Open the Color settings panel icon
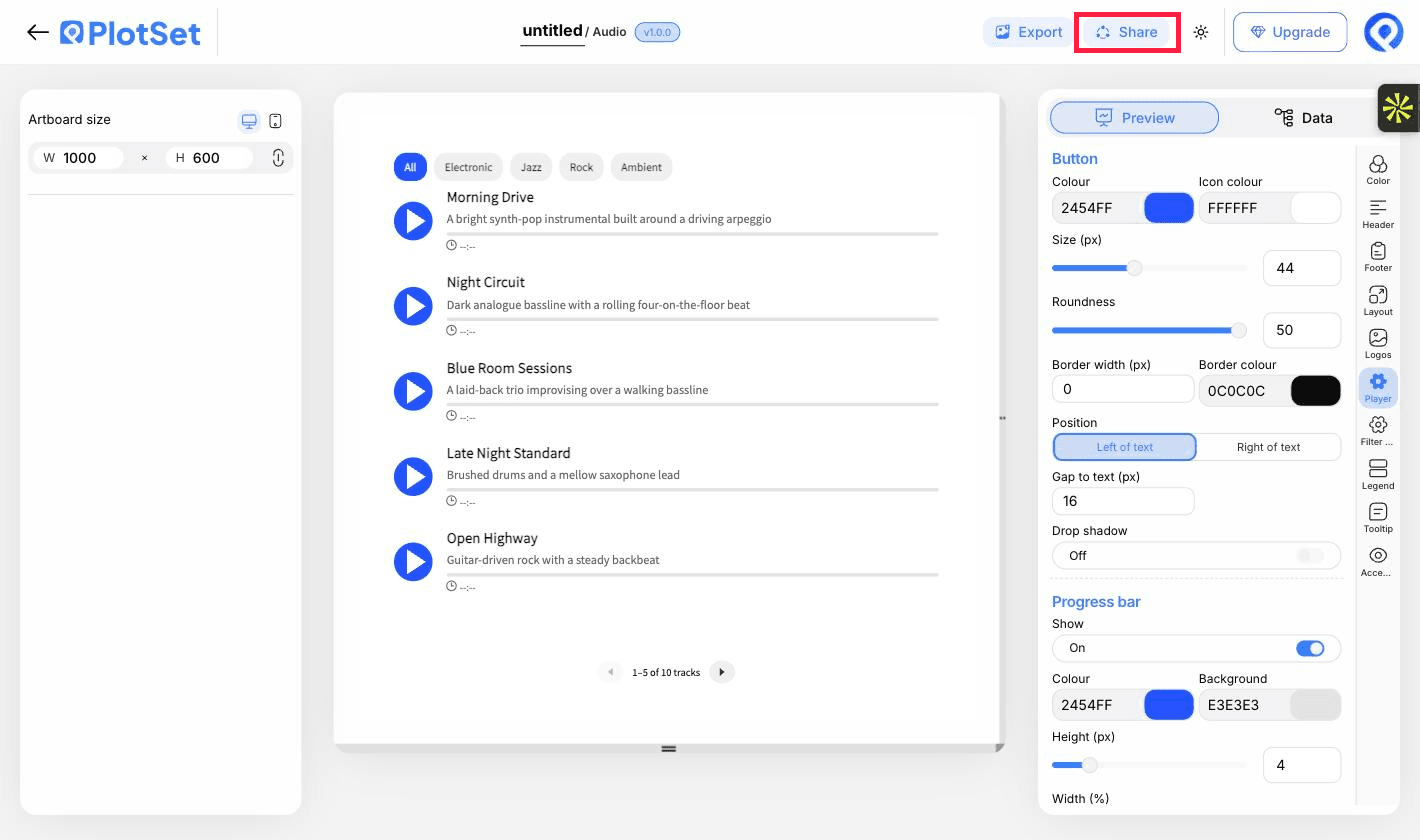This screenshot has width=1420, height=840. pos(1378,170)
